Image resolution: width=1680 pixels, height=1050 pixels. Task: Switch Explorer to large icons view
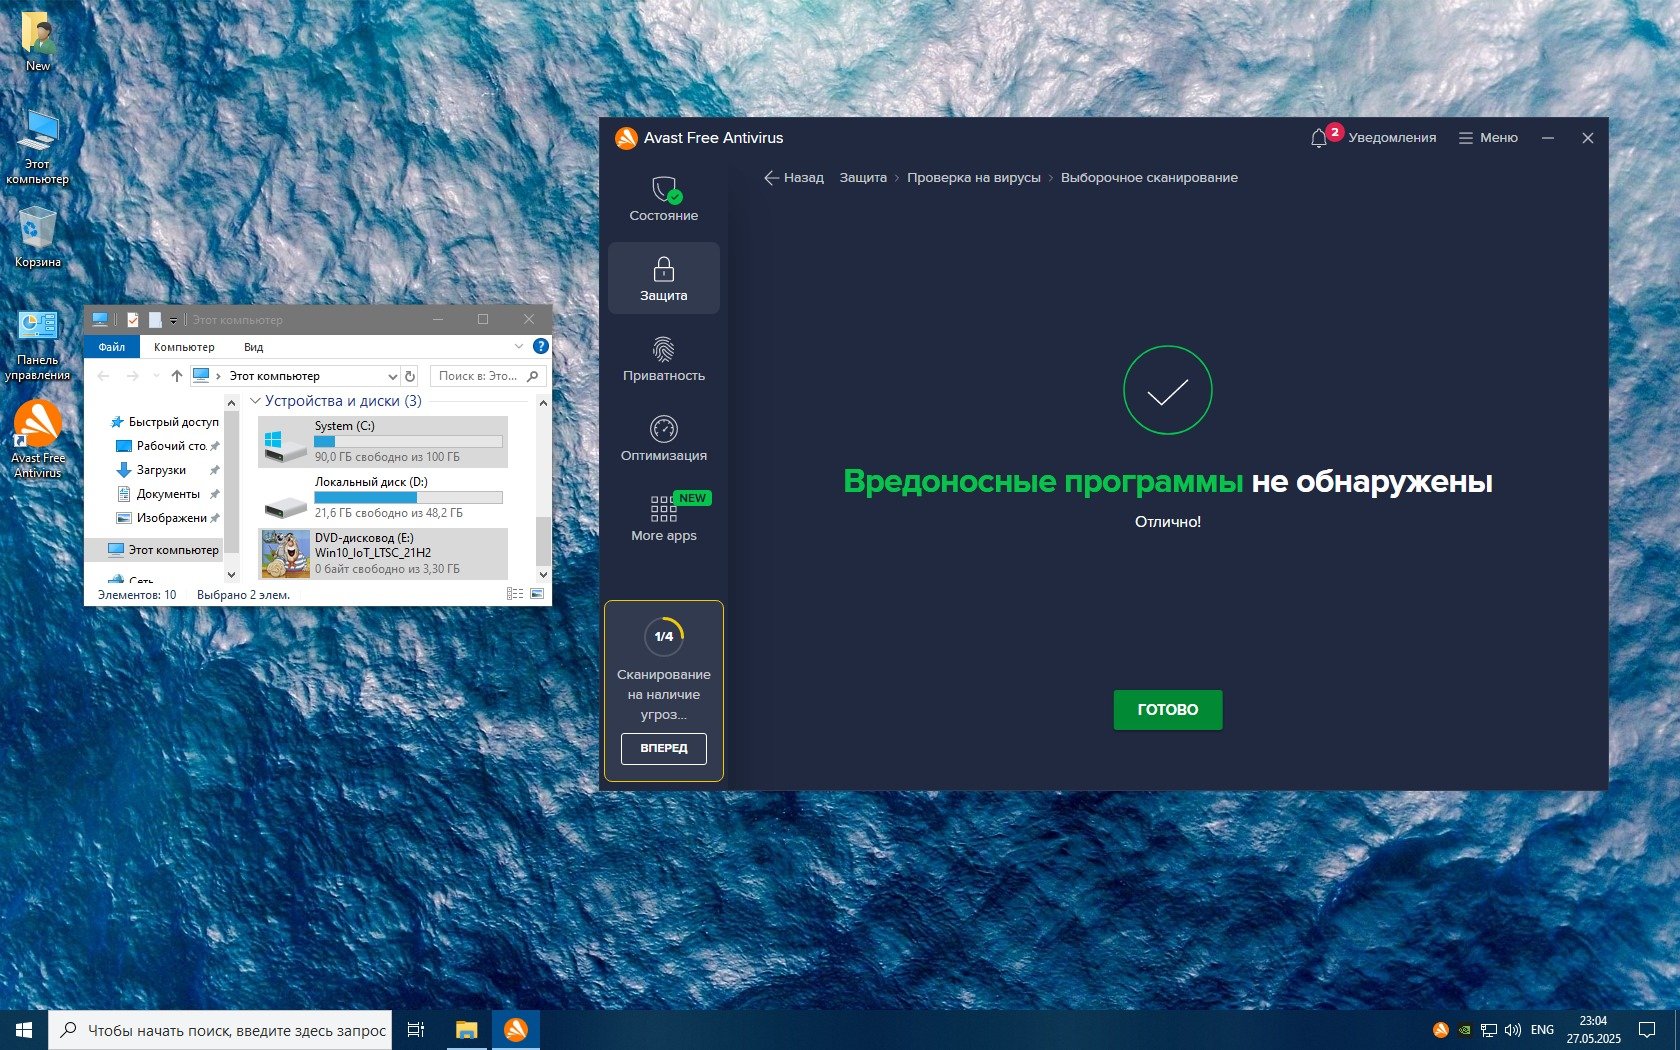[x=537, y=594]
